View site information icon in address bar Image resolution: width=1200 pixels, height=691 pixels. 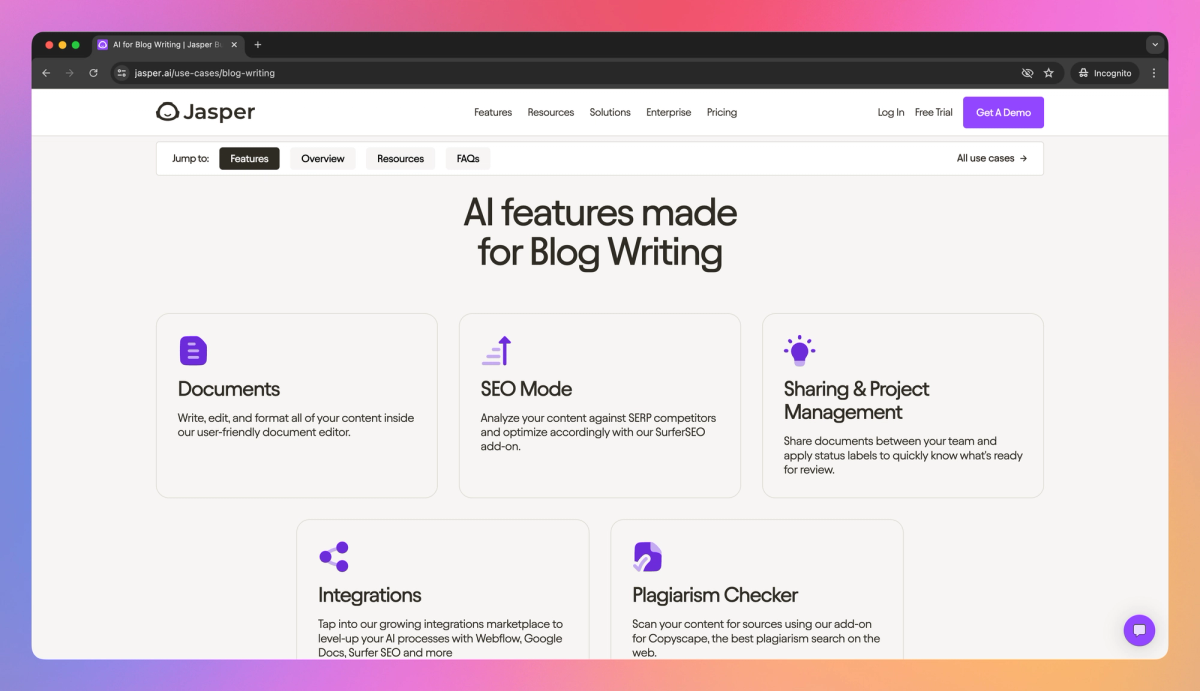(122, 73)
